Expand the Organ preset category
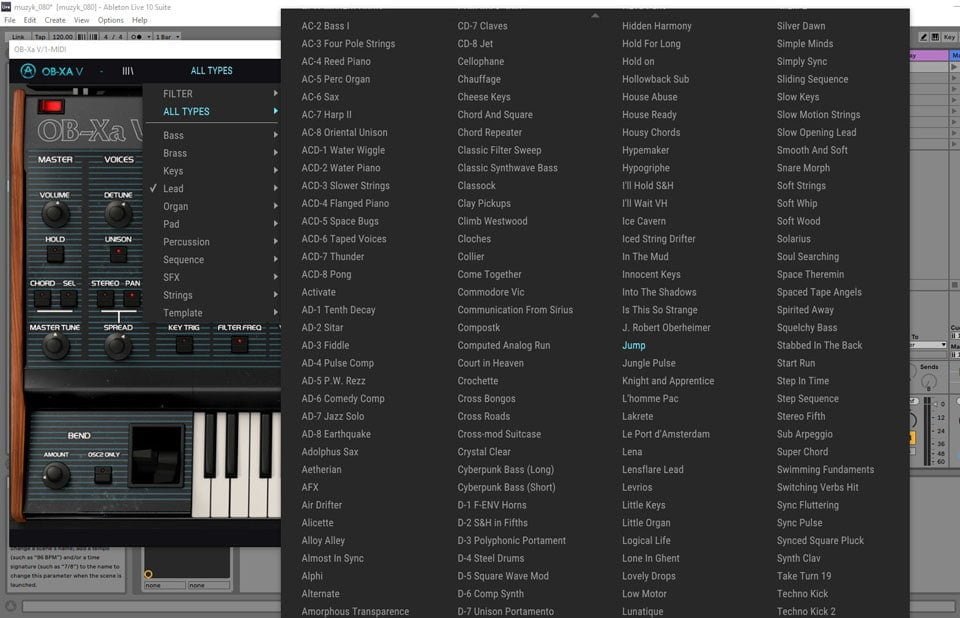Image resolution: width=960 pixels, height=618 pixels. click(x=212, y=206)
